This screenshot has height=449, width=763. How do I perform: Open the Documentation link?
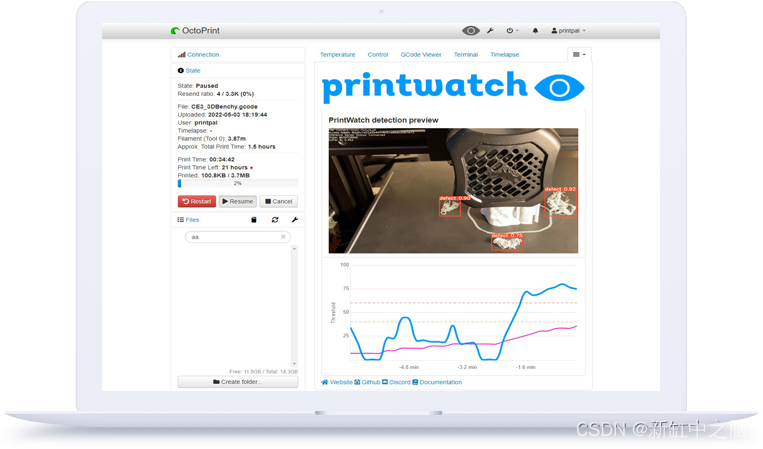point(437,382)
